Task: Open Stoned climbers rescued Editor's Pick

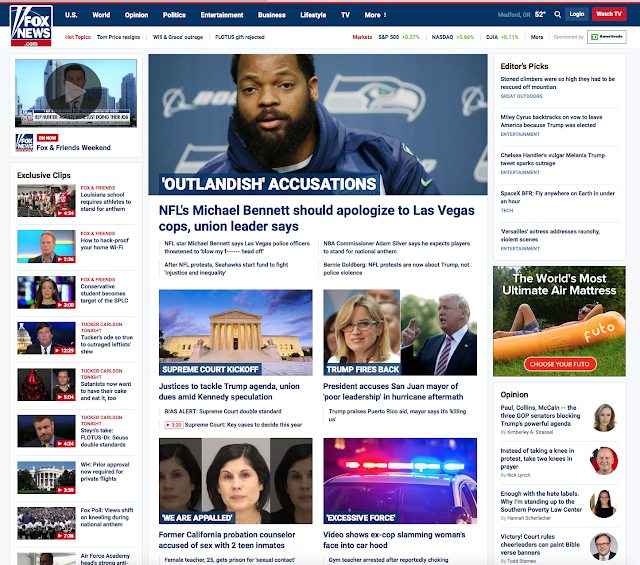Action: click(x=558, y=83)
